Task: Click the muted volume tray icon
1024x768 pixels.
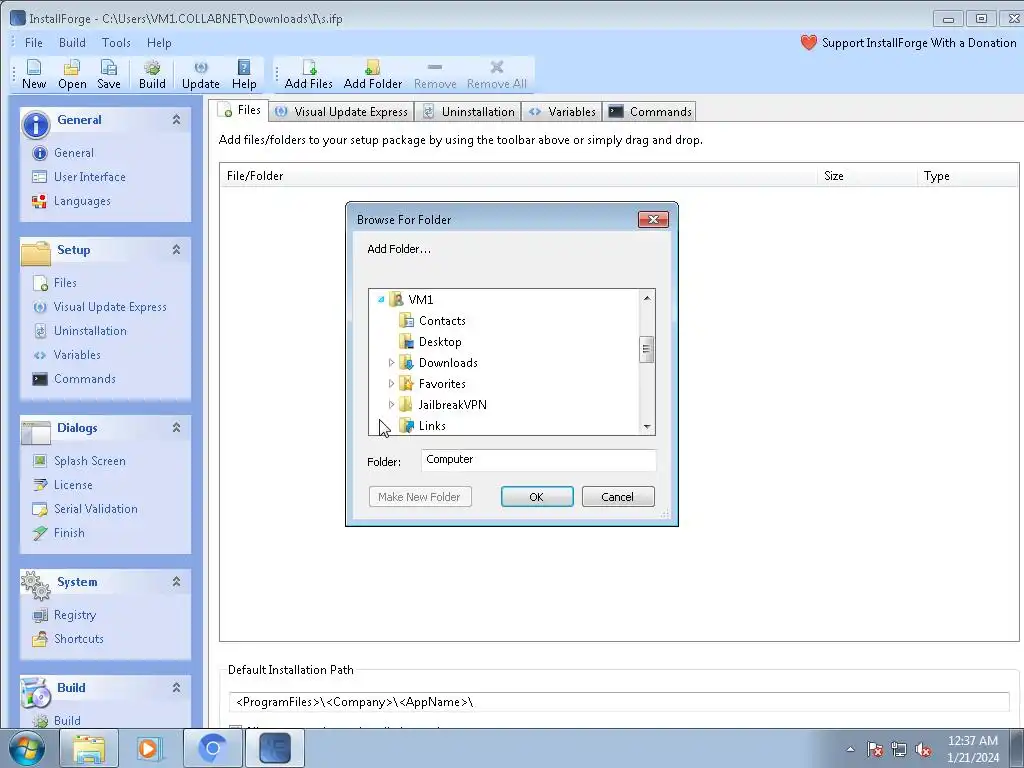Action: point(923,750)
